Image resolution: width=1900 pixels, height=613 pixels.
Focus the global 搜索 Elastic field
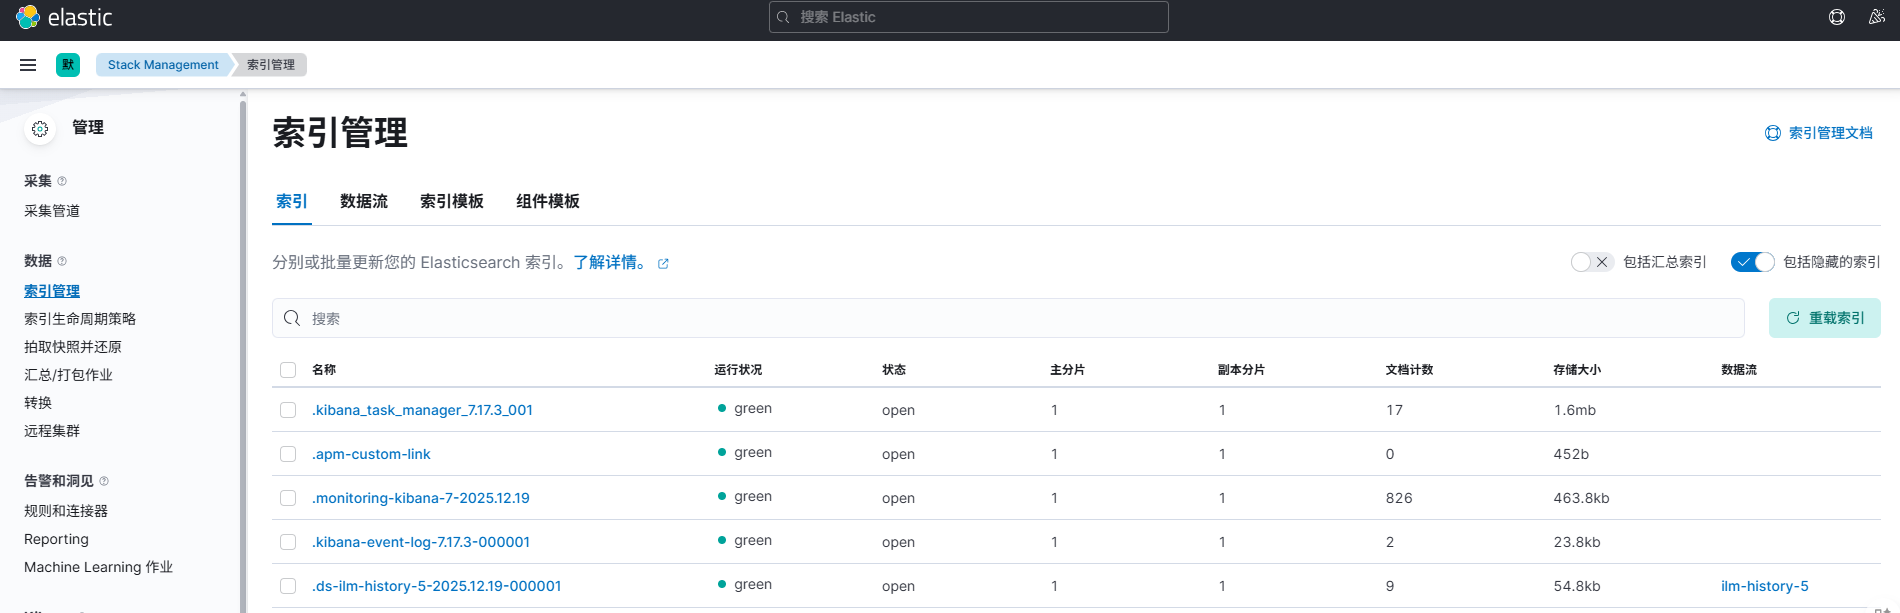(968, 17)
